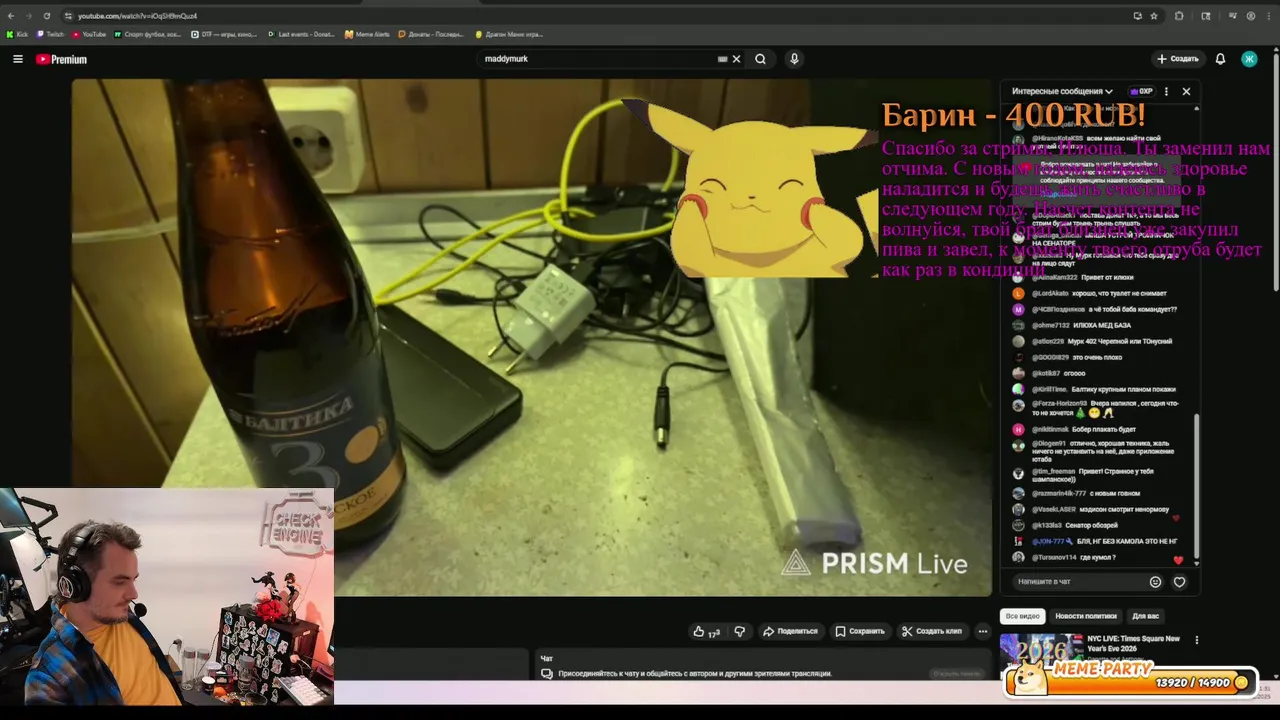Viewport: 1280px width, 720px height.
Task: Go to YouTube Premium home logo
Action: pyautogui.click(x=61, y=59)
